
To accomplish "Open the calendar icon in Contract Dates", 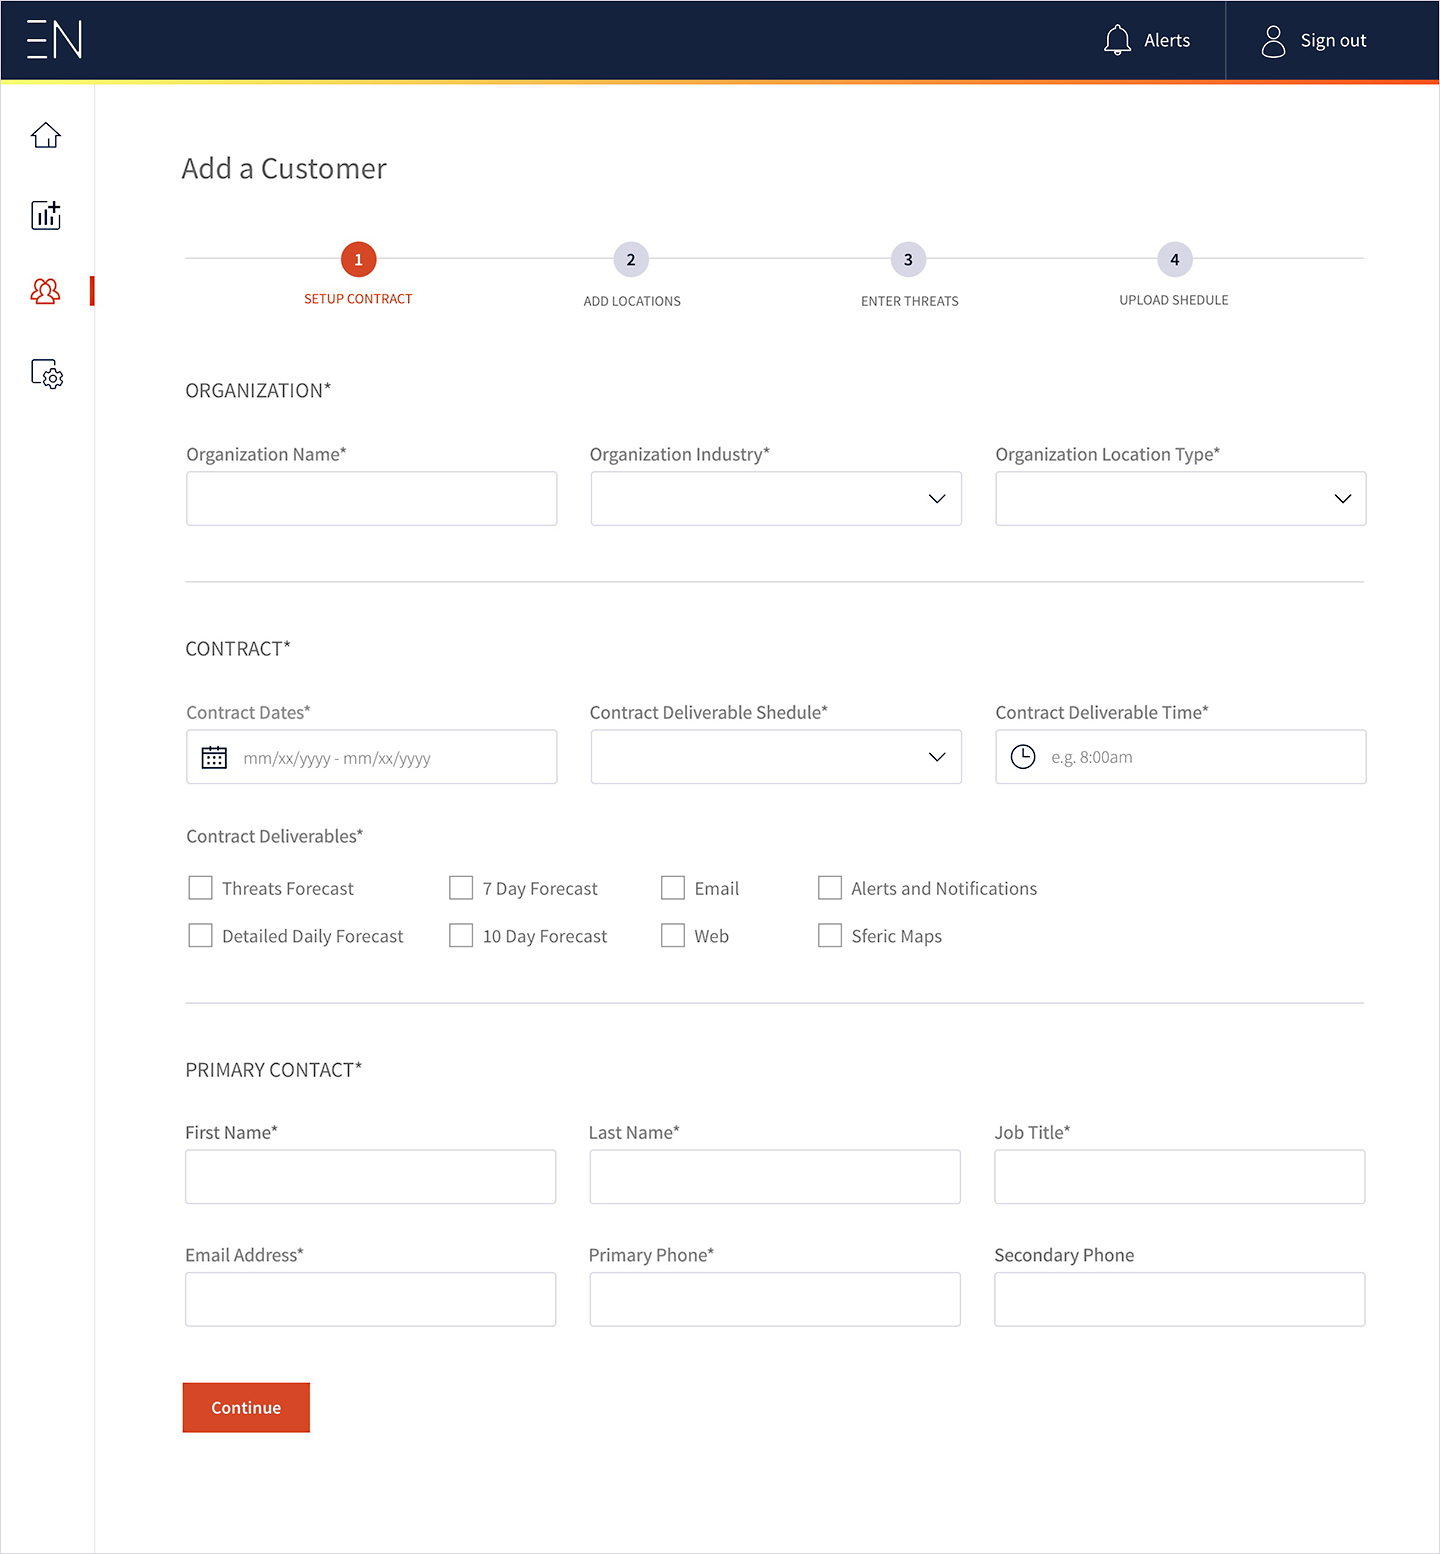I will pos(214,757).
